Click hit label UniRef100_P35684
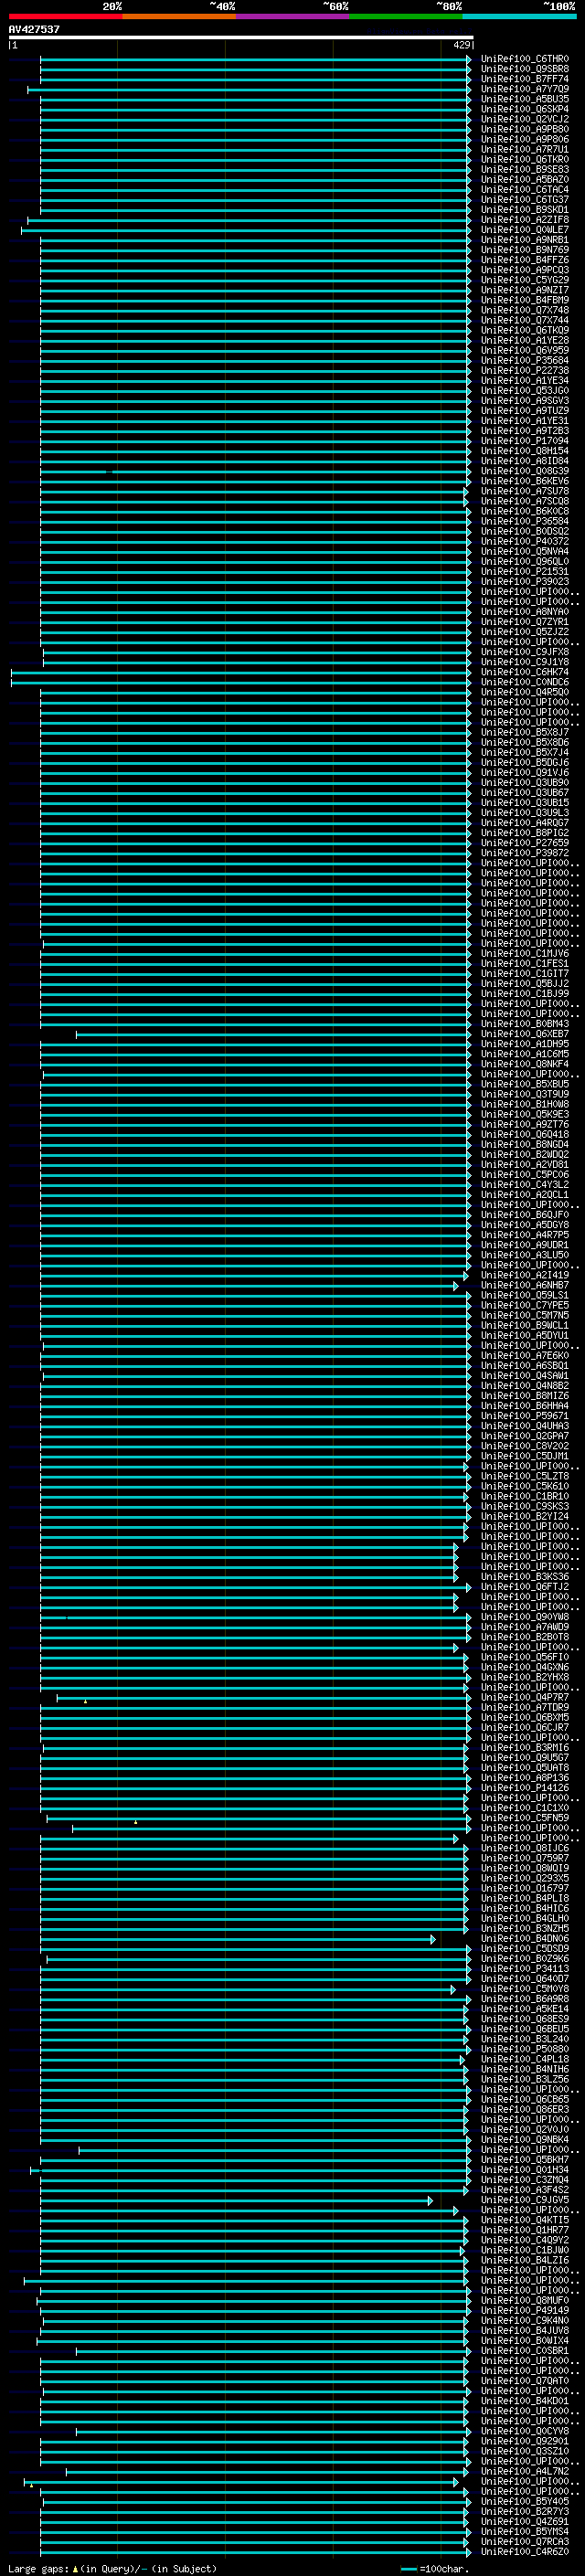Viewport: 585px width, 2576px height. (525, 360)
